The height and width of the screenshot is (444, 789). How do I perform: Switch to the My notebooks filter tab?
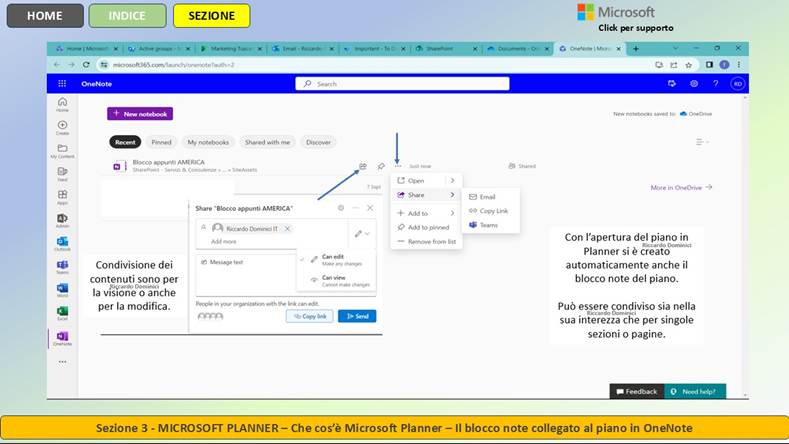(208, 142)
